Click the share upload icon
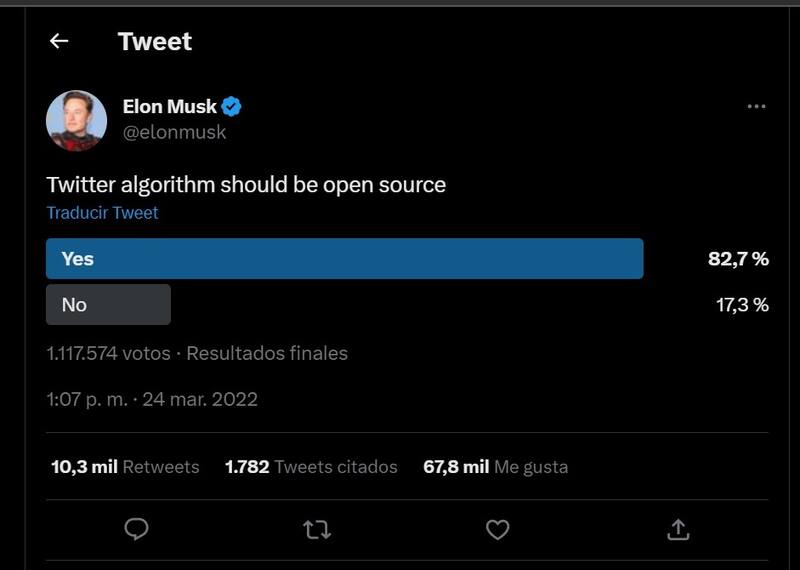The width and height of the screenshot is (800, 570). pos(677,529)
